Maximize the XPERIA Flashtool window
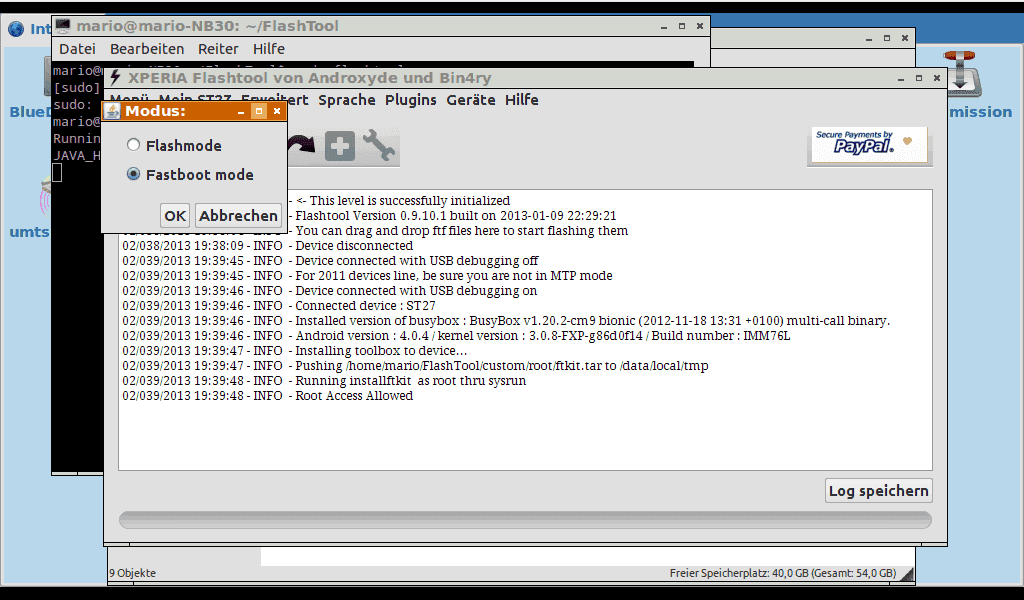Screen dimensions: 1024x600 click(x=919, y=78)
